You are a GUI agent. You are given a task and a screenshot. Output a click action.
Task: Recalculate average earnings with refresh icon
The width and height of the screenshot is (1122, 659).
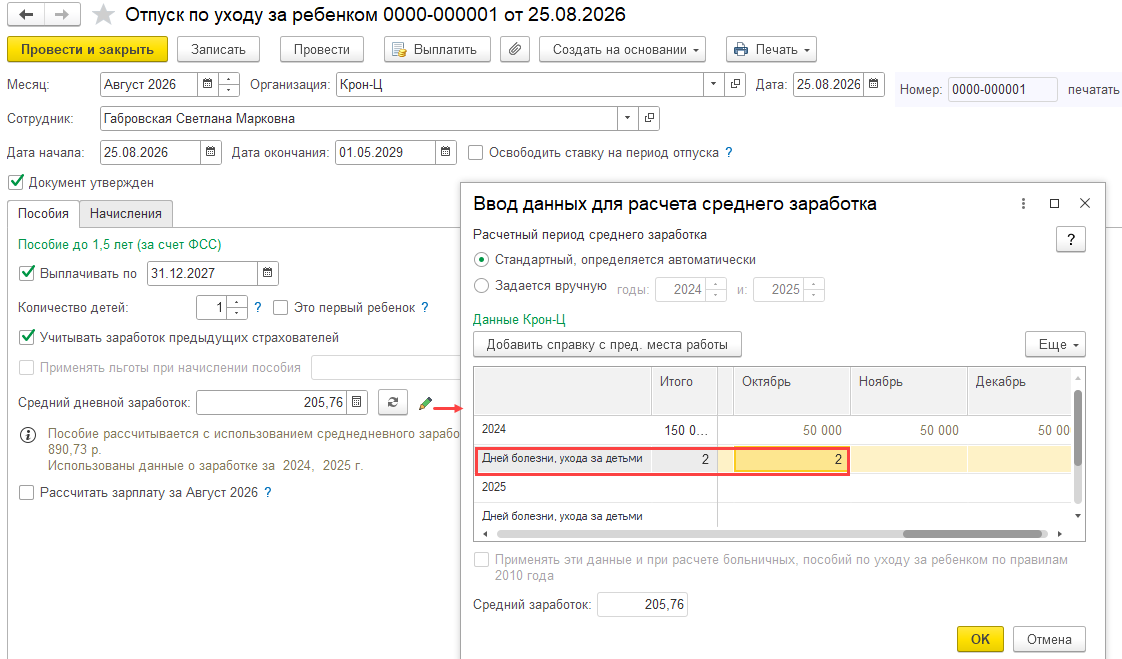[393, 402]
